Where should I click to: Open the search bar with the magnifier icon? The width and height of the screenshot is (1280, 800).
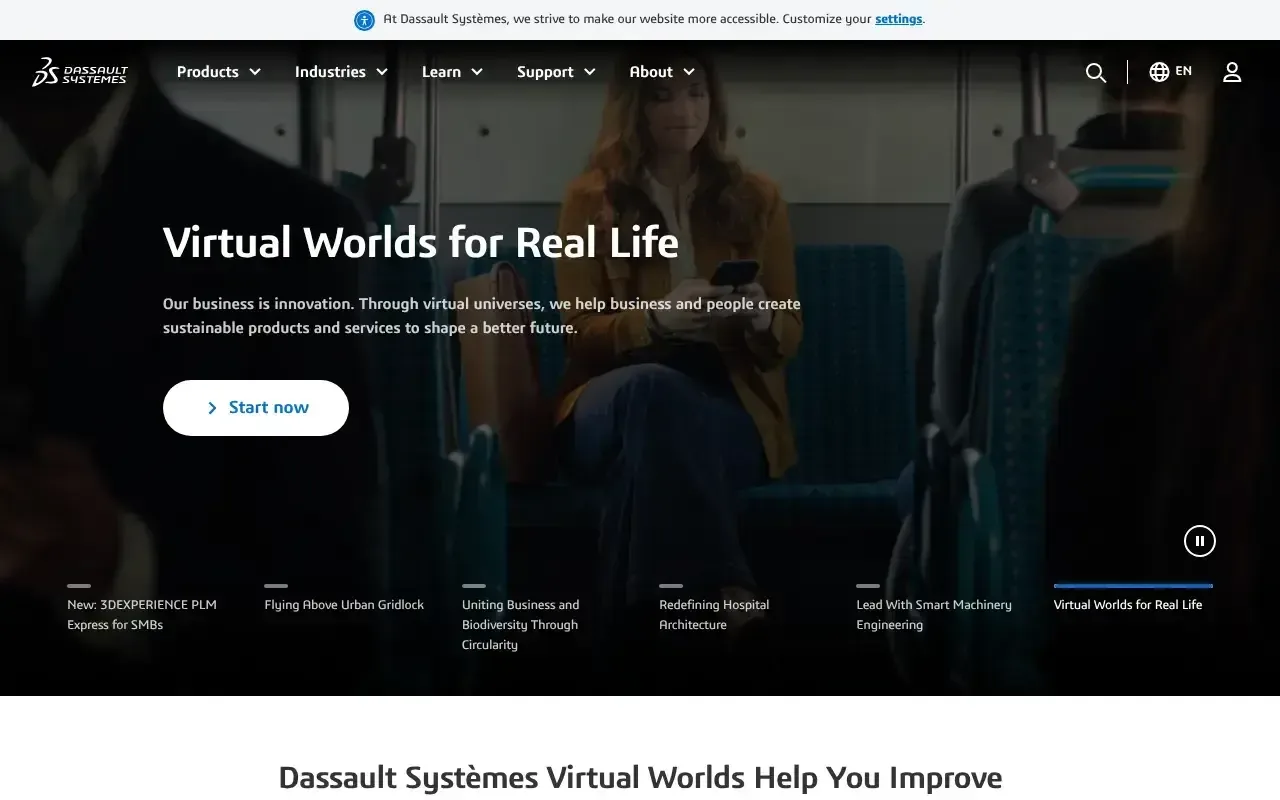1095,71
